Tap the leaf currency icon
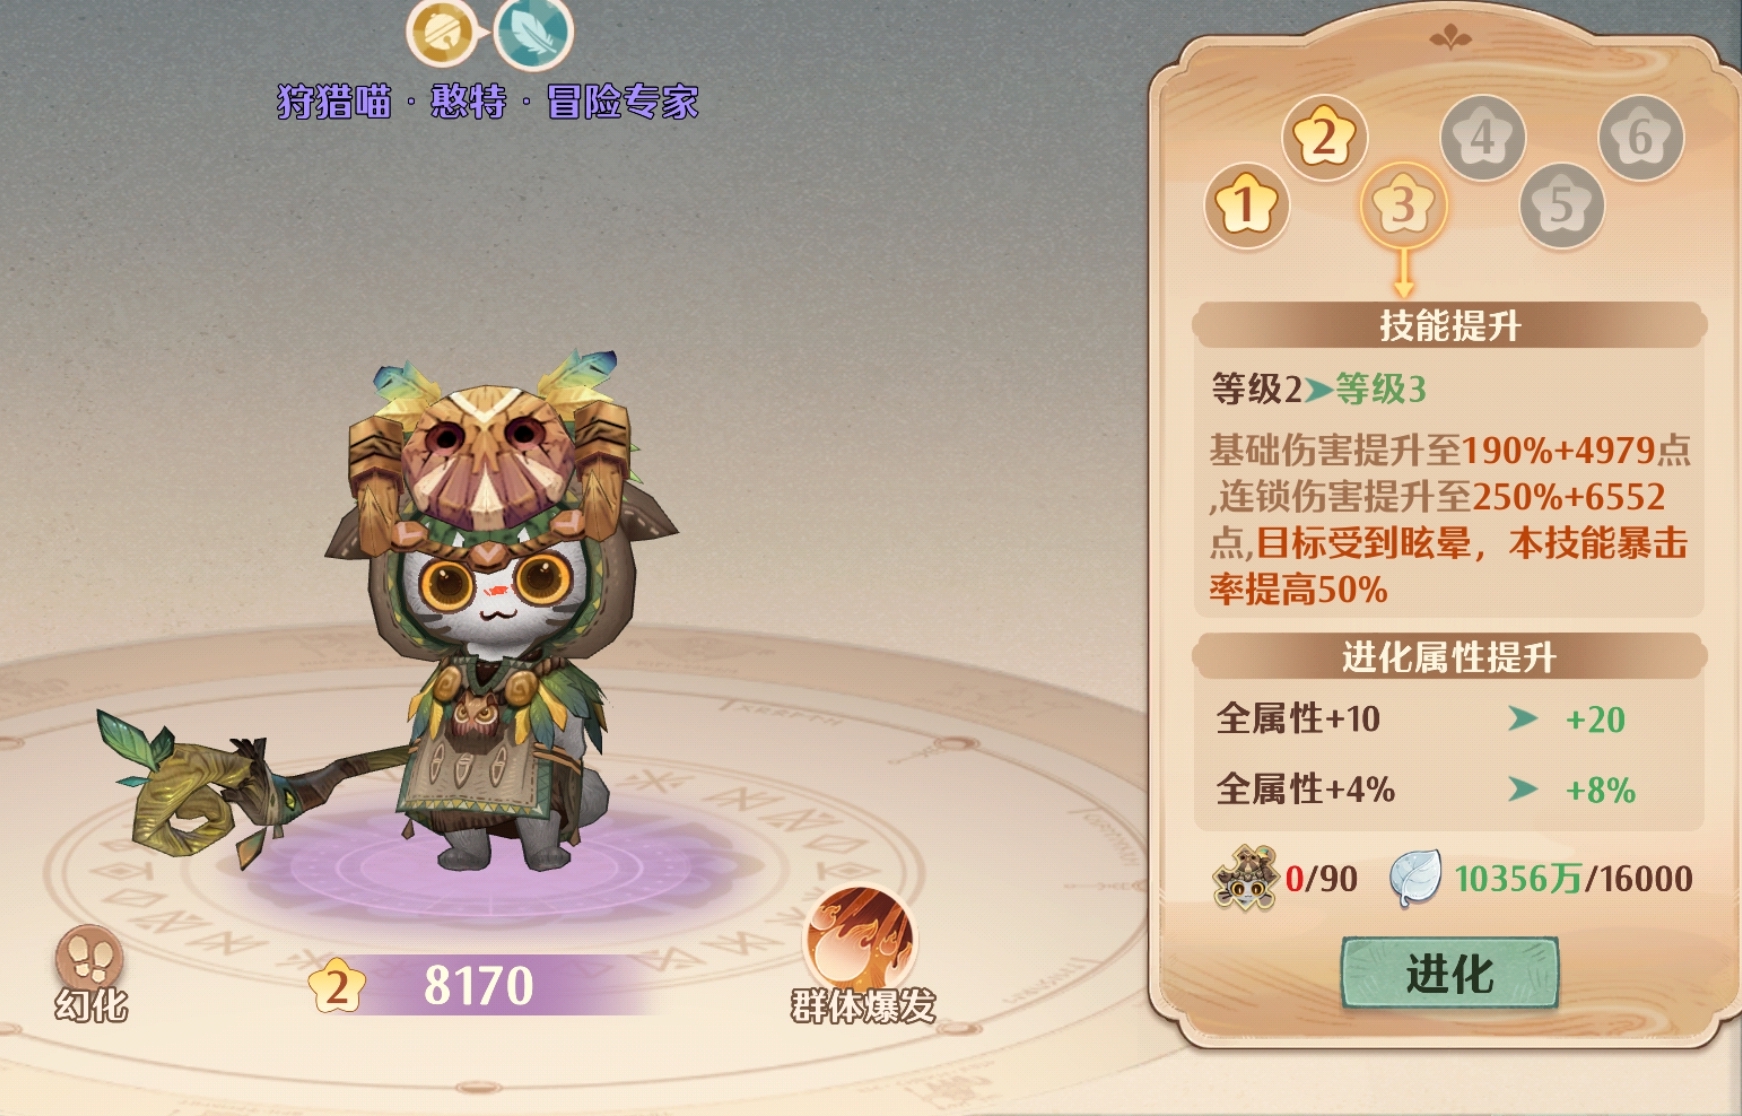This screenshot has width=1742, height=1116. coord(1415,878)
